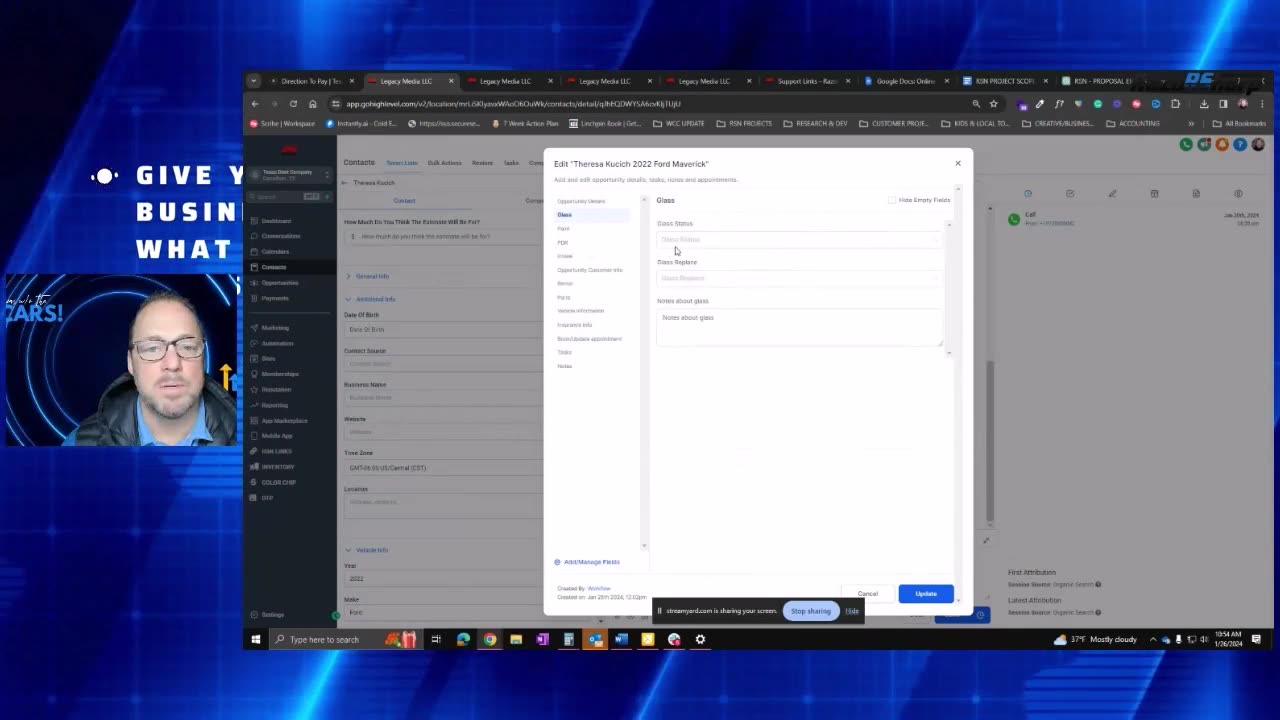Select the PDR section in dialog sidebar
Viewport: 1280px width, 720px height.
[563, 242]
